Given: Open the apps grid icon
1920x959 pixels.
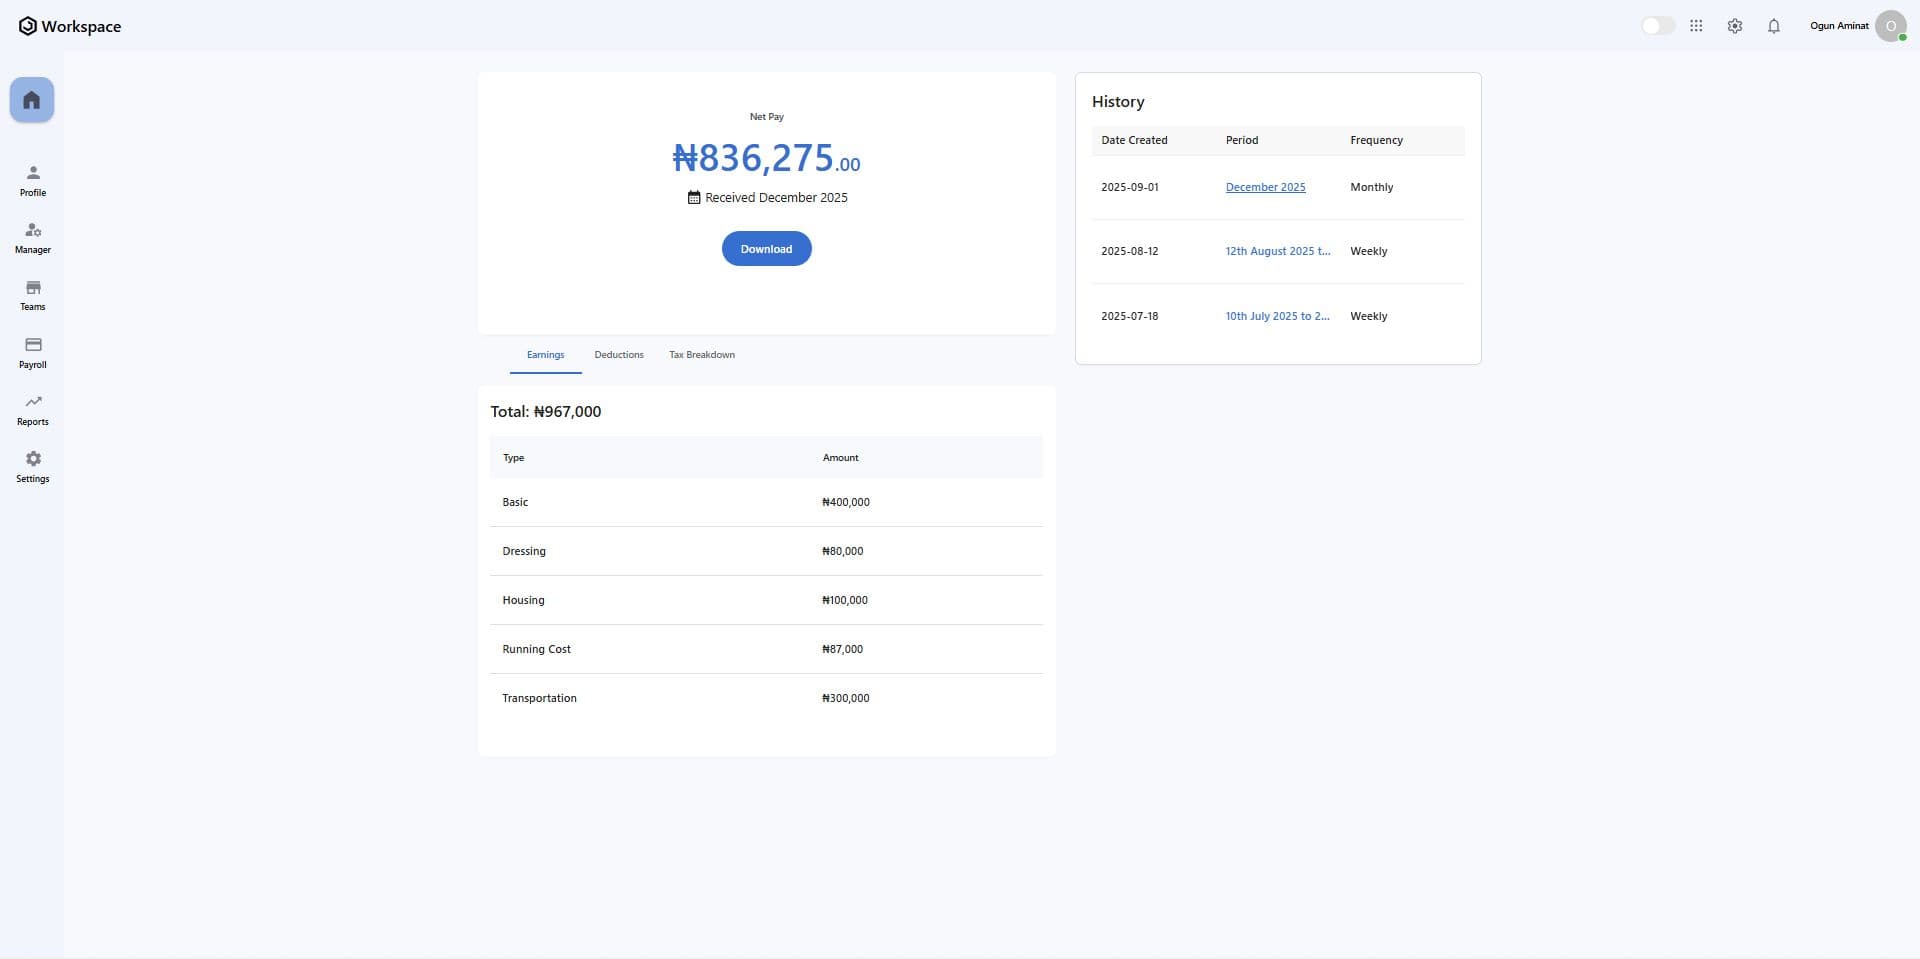Looking at the screenshot, I should (x=1696, y=26).
